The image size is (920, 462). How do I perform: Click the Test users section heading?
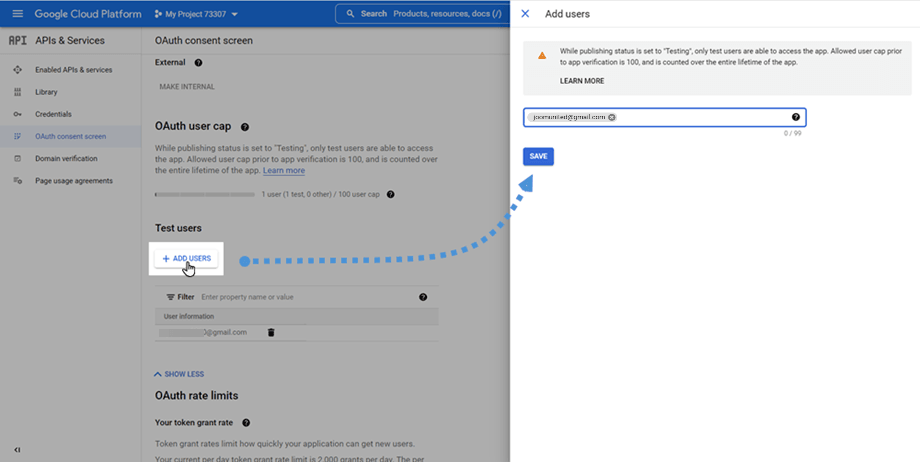tap(178, 228)
